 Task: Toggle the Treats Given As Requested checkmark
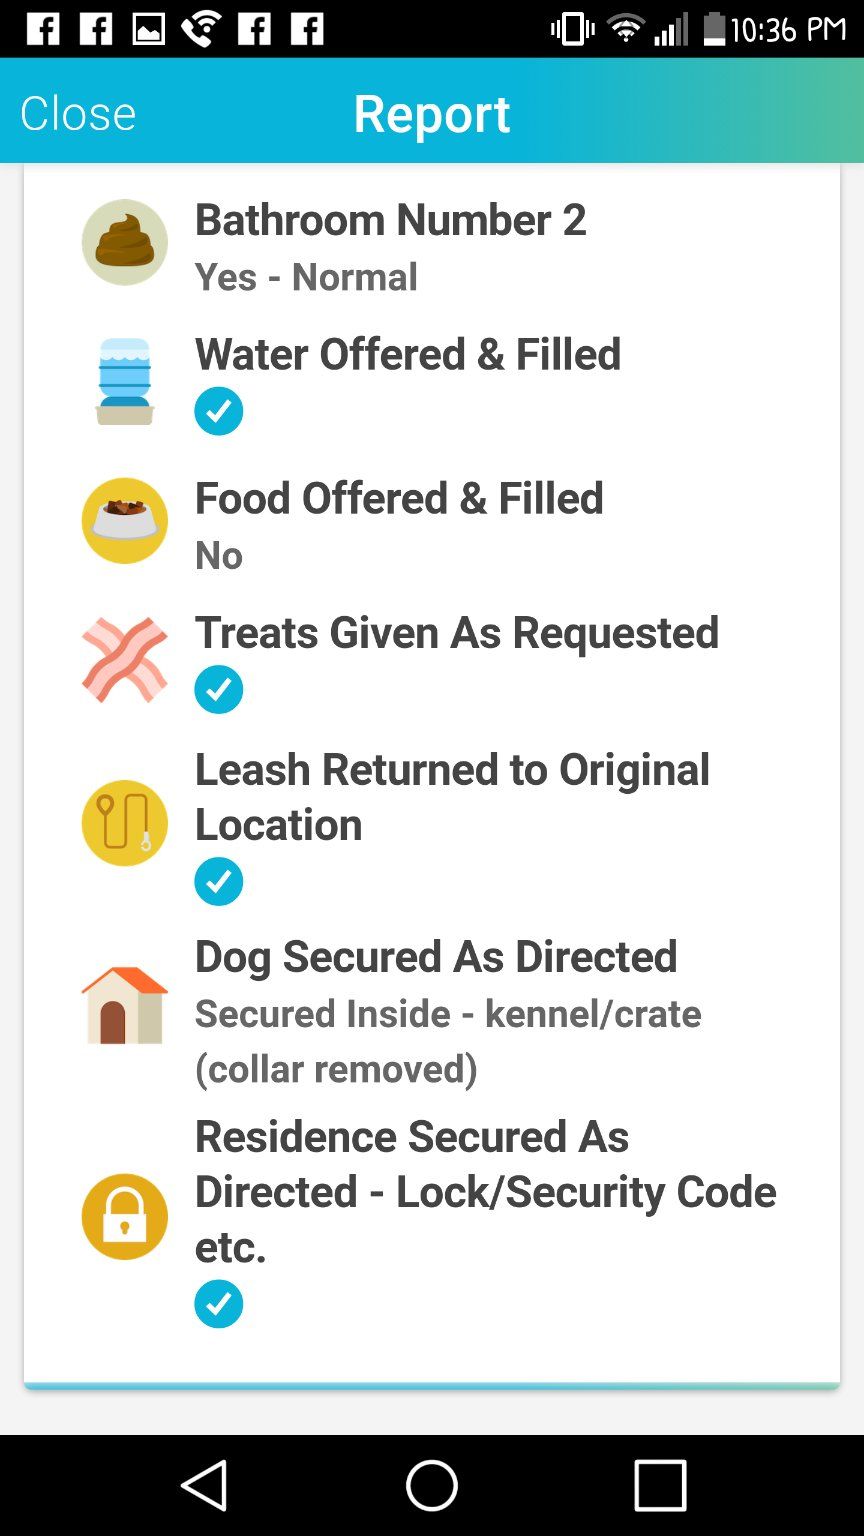click(218, 689)
